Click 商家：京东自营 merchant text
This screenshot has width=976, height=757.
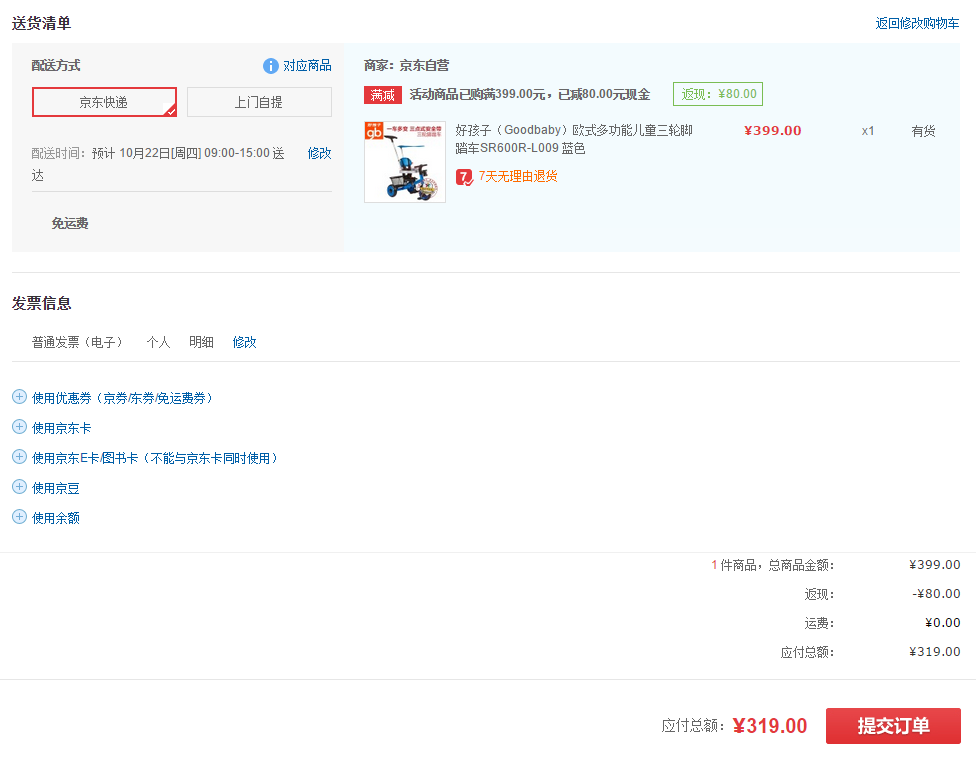coord(406,65)
